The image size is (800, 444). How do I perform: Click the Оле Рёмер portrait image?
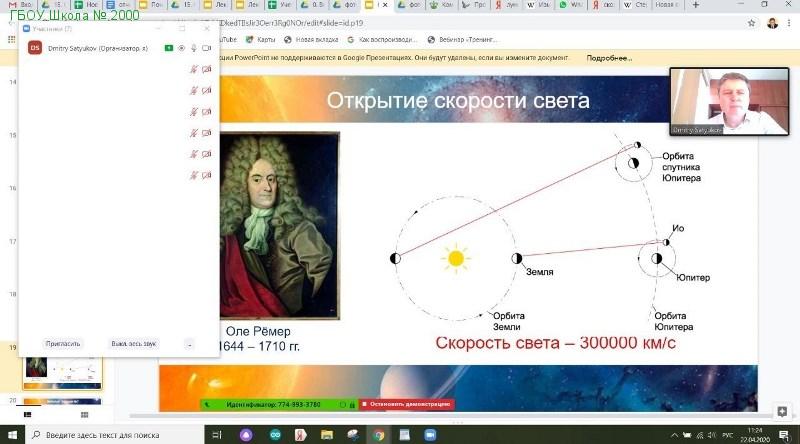point(280,226)
